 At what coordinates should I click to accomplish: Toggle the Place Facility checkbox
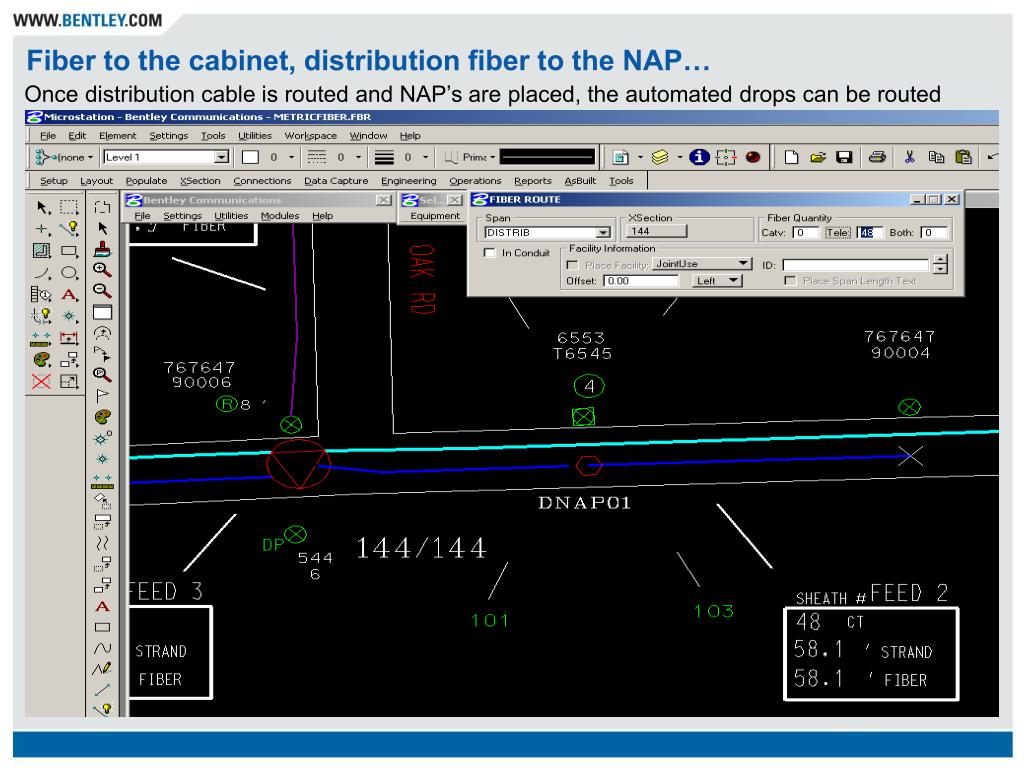tap(573, 264)
